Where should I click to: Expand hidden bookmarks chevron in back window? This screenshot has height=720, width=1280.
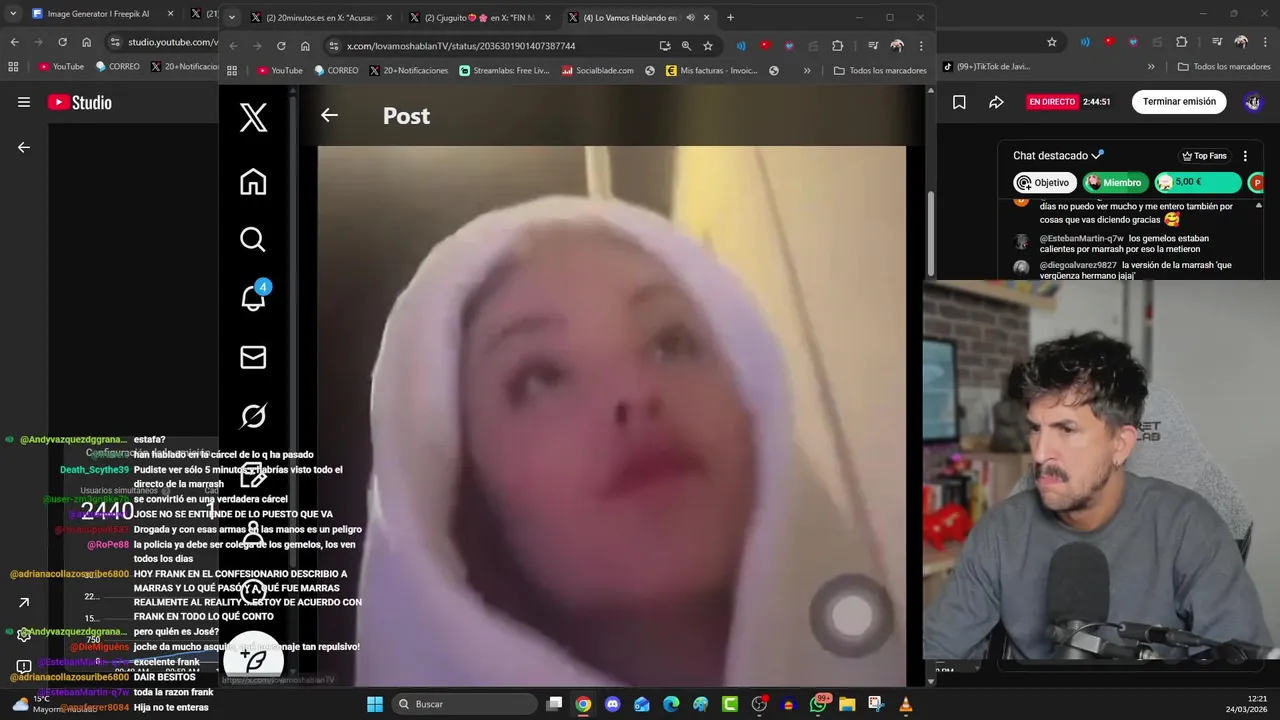click(x=1151, y=67)
